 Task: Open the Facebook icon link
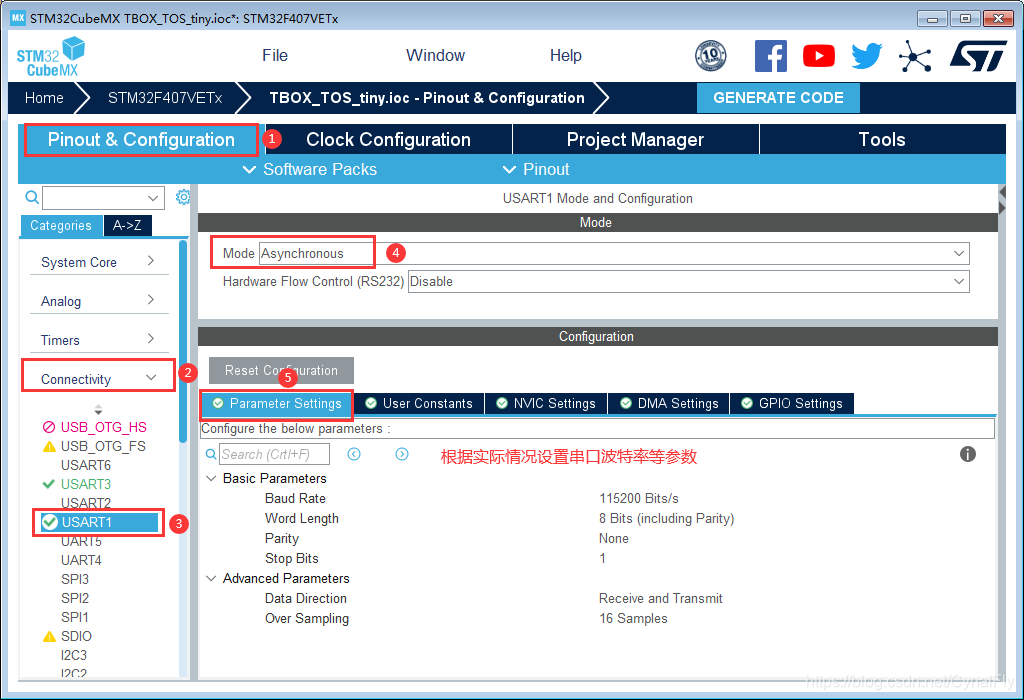(x=771, y=56)
